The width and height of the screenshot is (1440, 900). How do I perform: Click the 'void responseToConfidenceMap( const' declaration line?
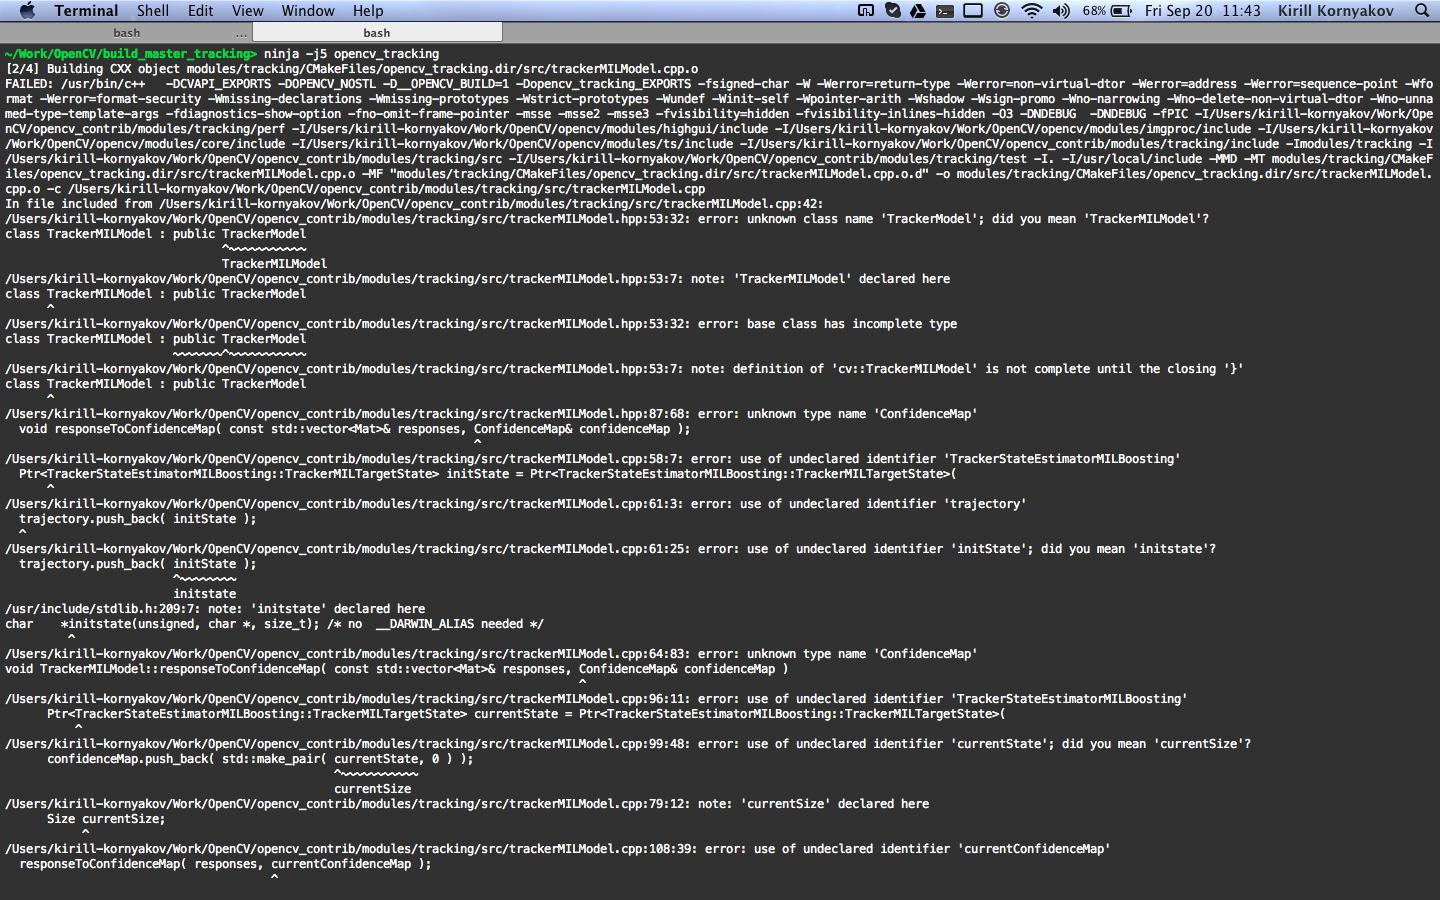pyautogui.click(x=354, y=429)
